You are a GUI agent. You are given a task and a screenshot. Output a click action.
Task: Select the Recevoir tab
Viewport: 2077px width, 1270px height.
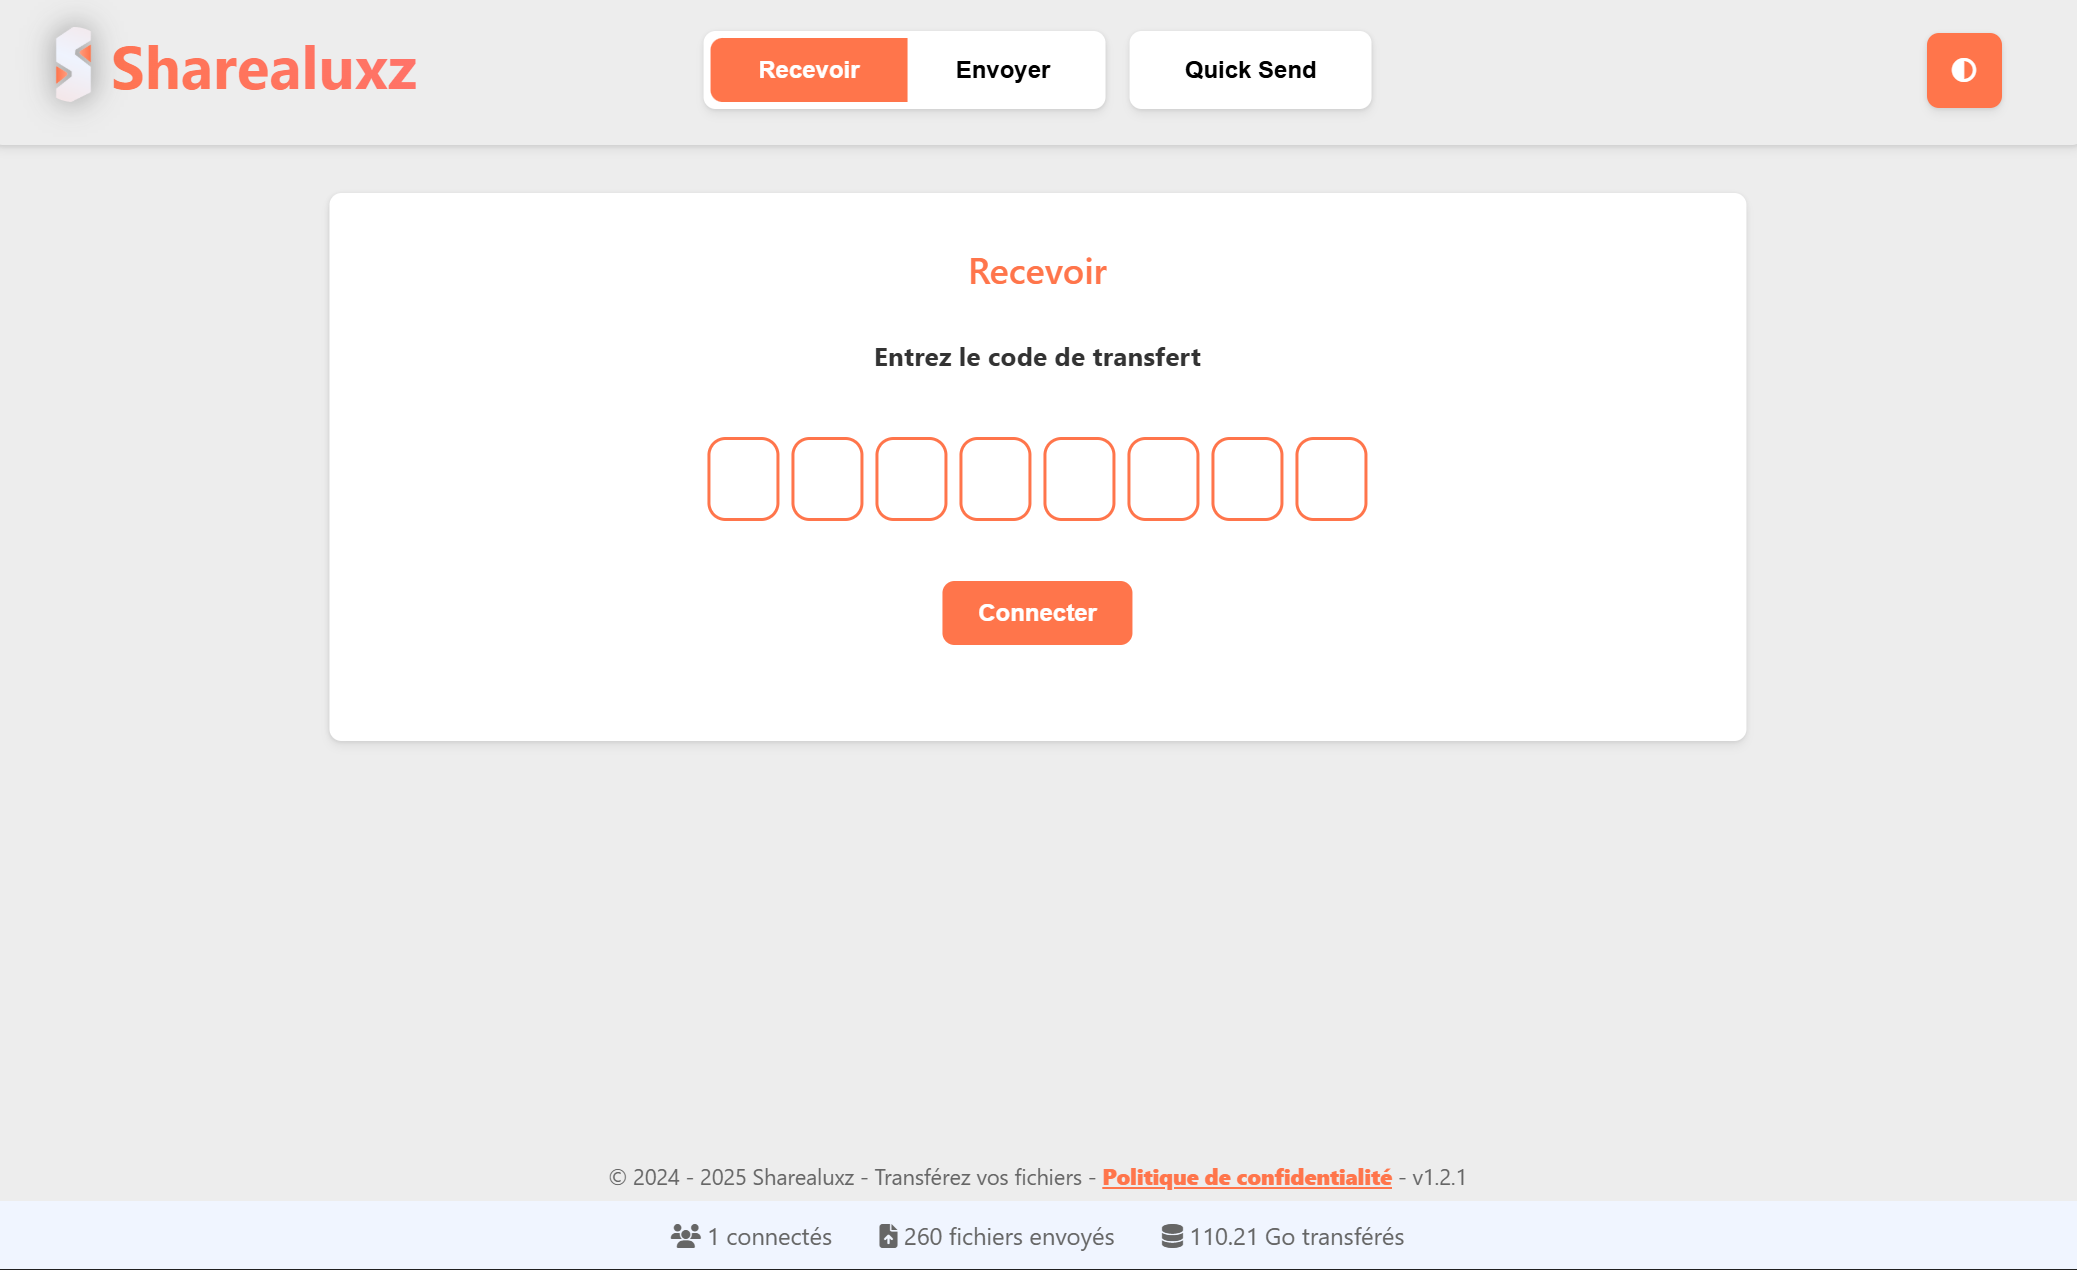pos(808,70)
